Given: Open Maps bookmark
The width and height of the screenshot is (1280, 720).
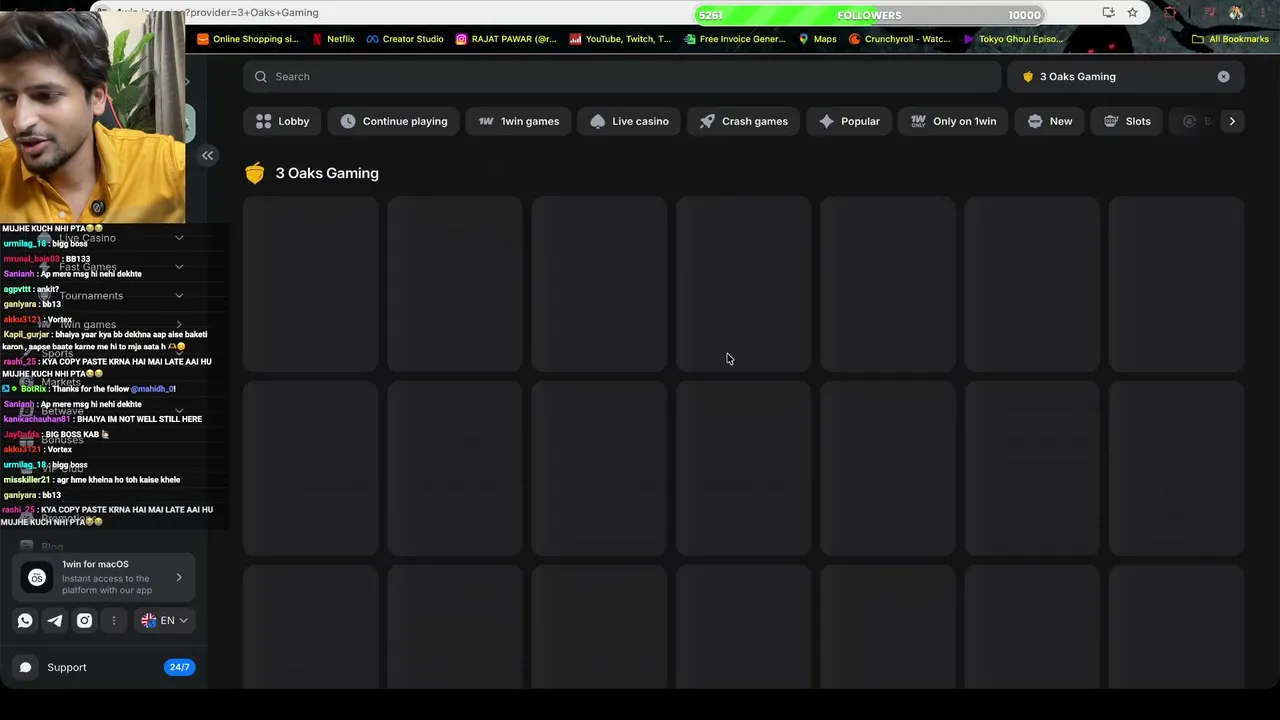Looking at the screenshot, I should pyautogui.click(x=817, y=39).
